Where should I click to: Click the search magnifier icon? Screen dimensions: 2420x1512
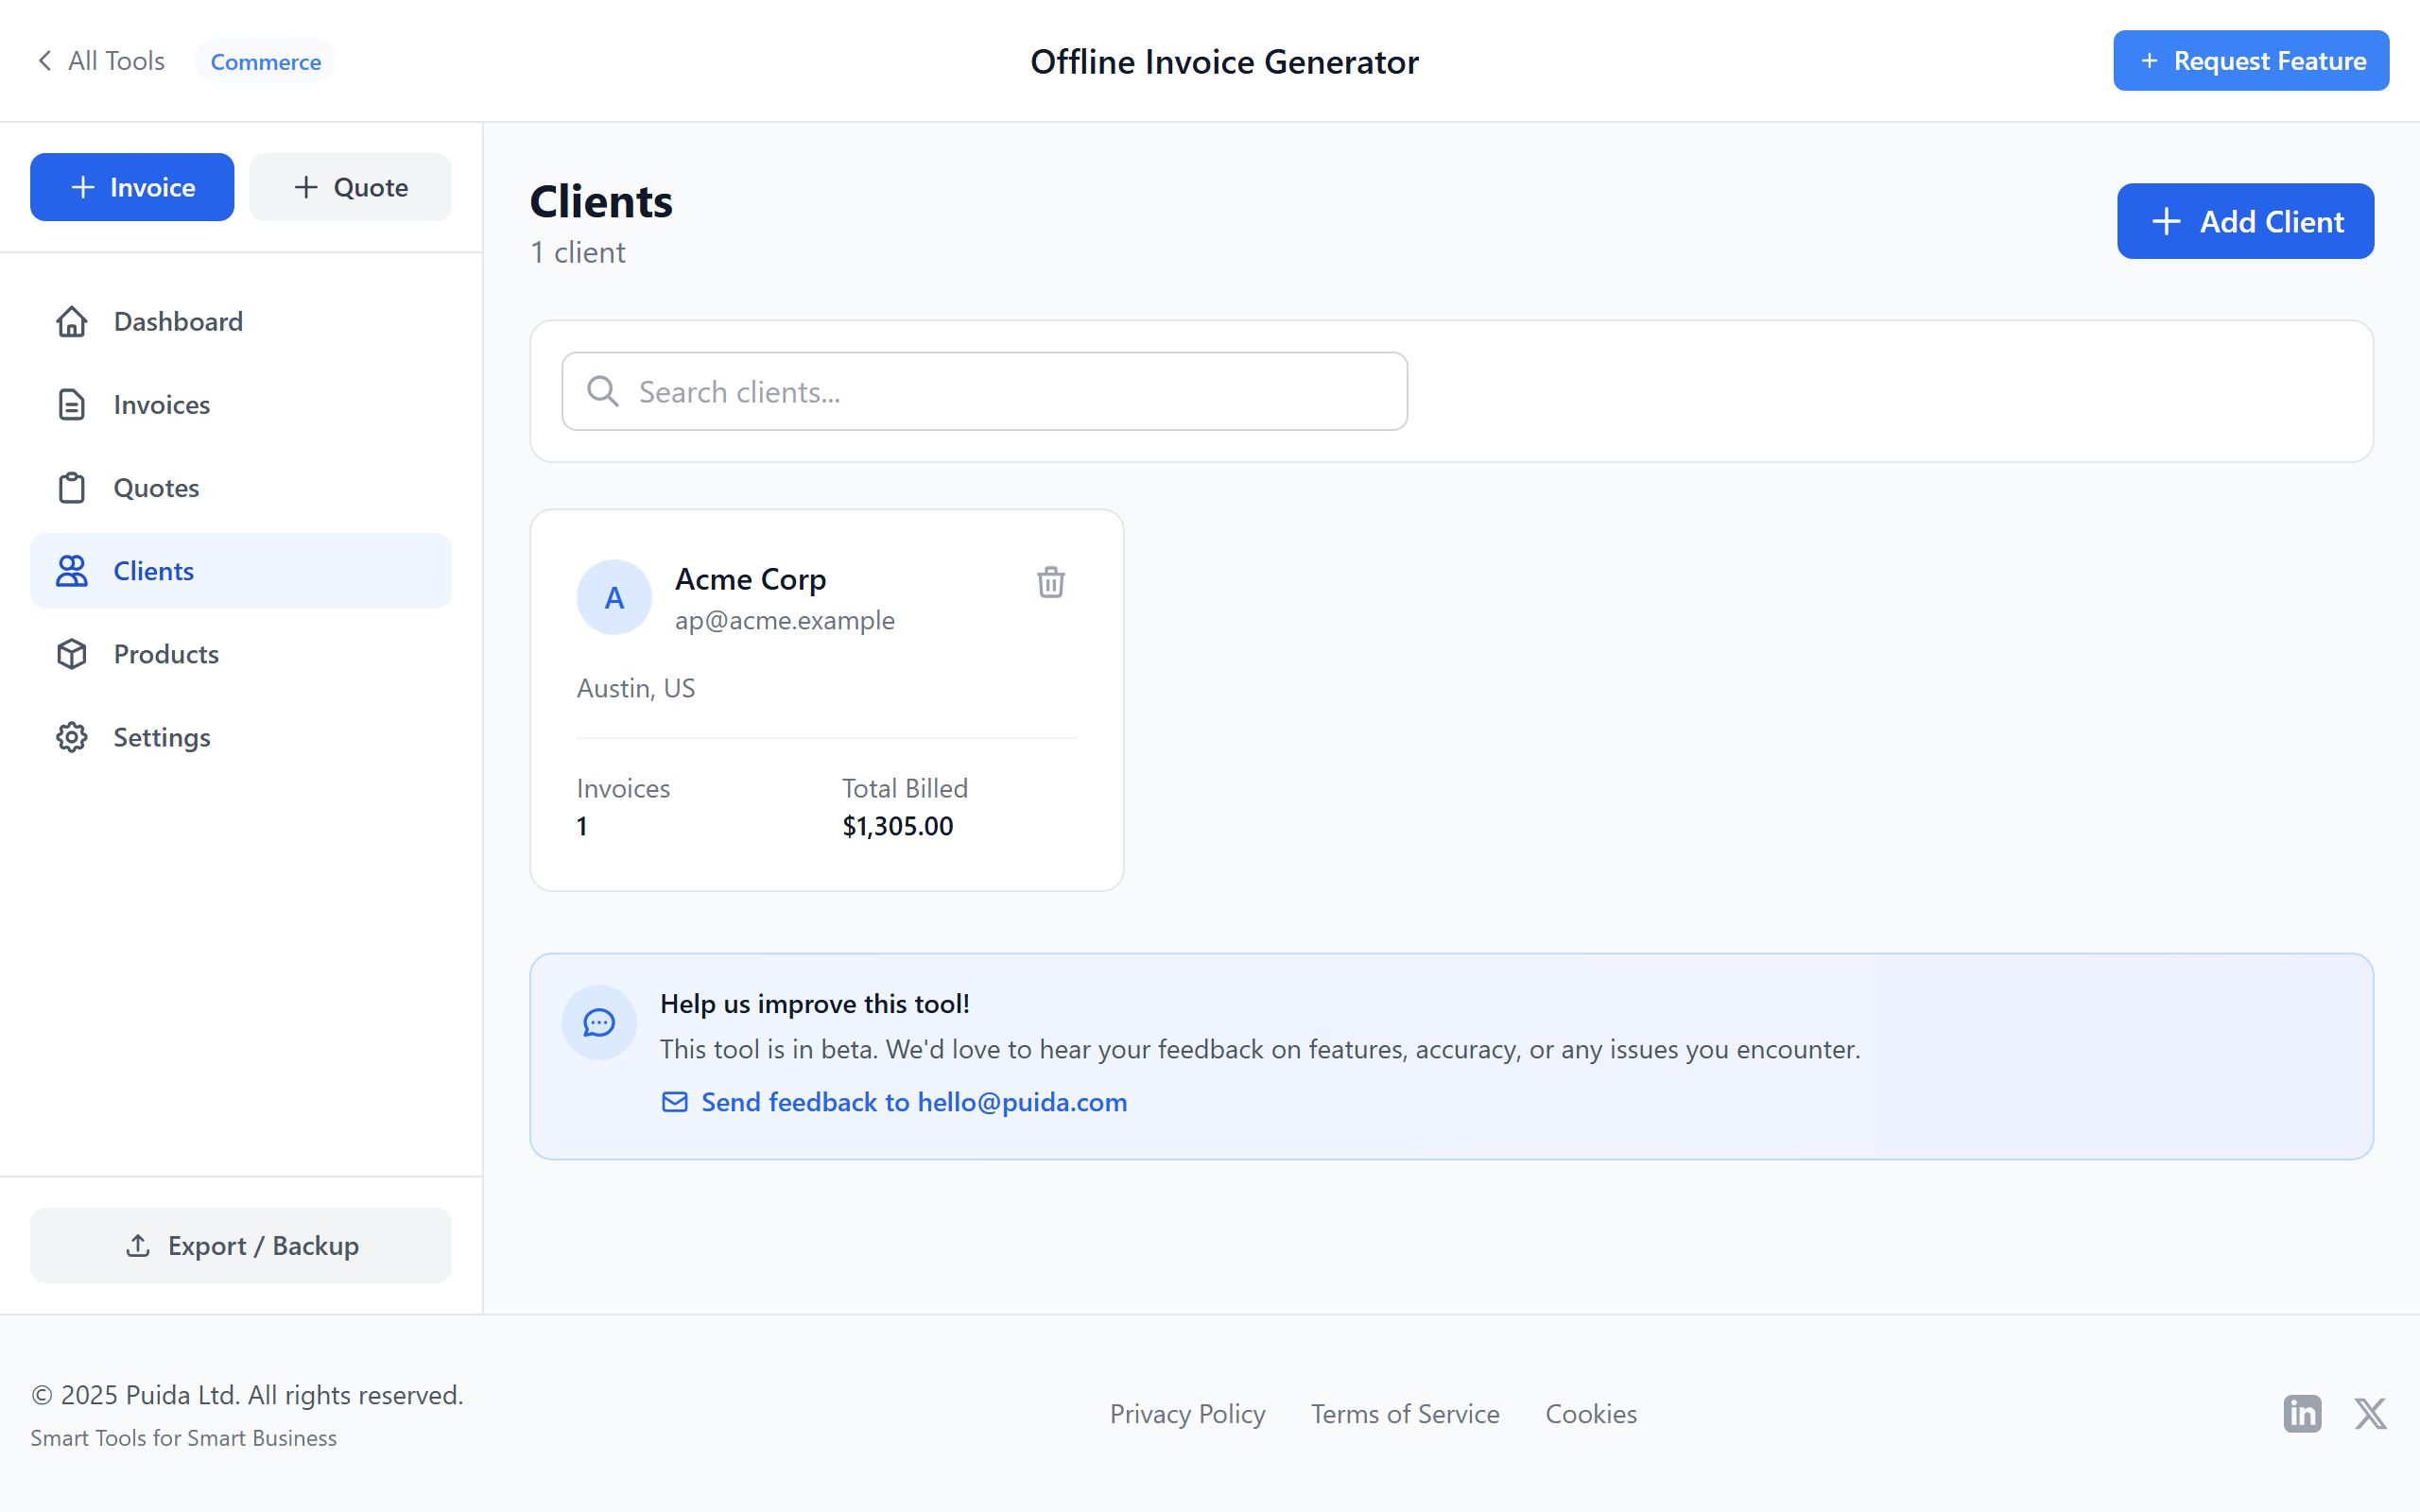point(602,391)
